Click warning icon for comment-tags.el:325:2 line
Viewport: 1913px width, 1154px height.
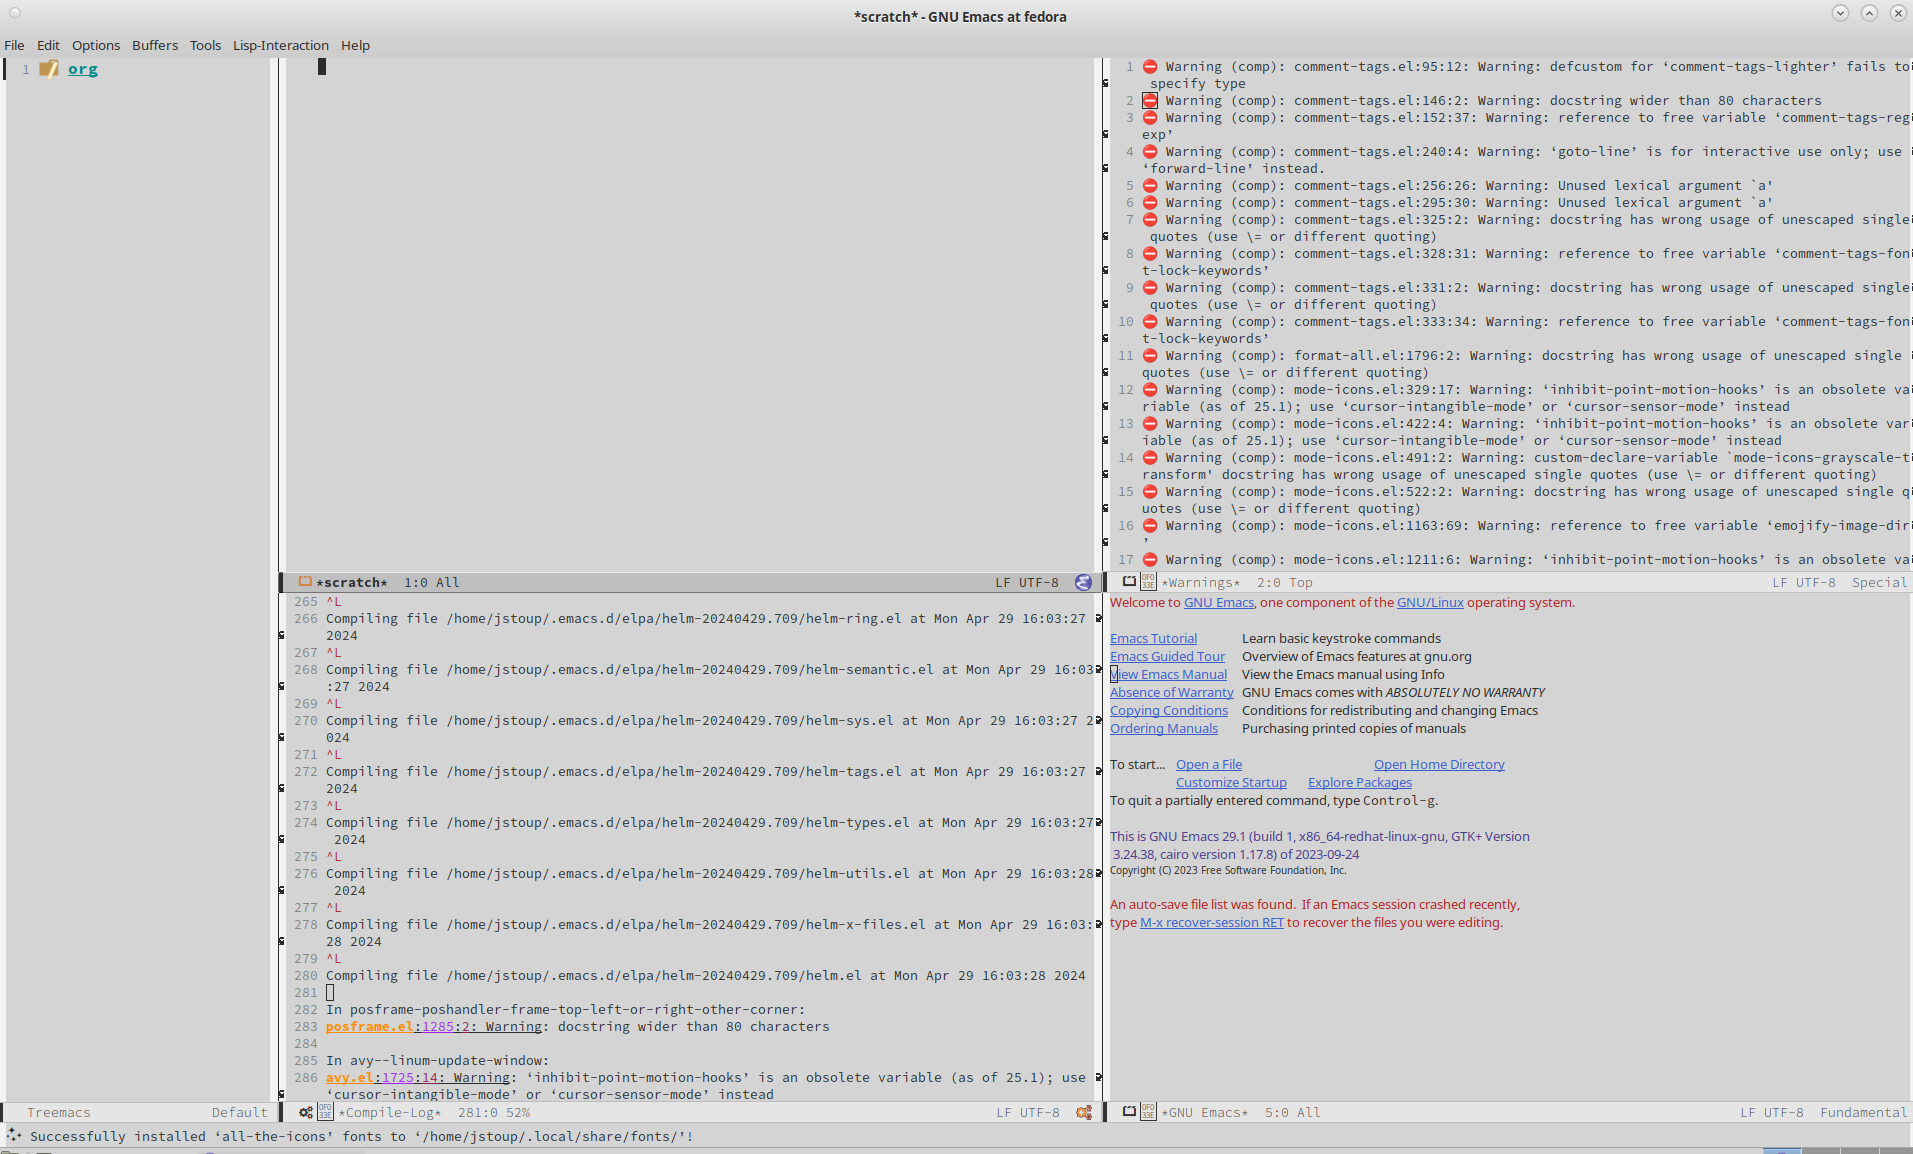(x=1150, y=219)
